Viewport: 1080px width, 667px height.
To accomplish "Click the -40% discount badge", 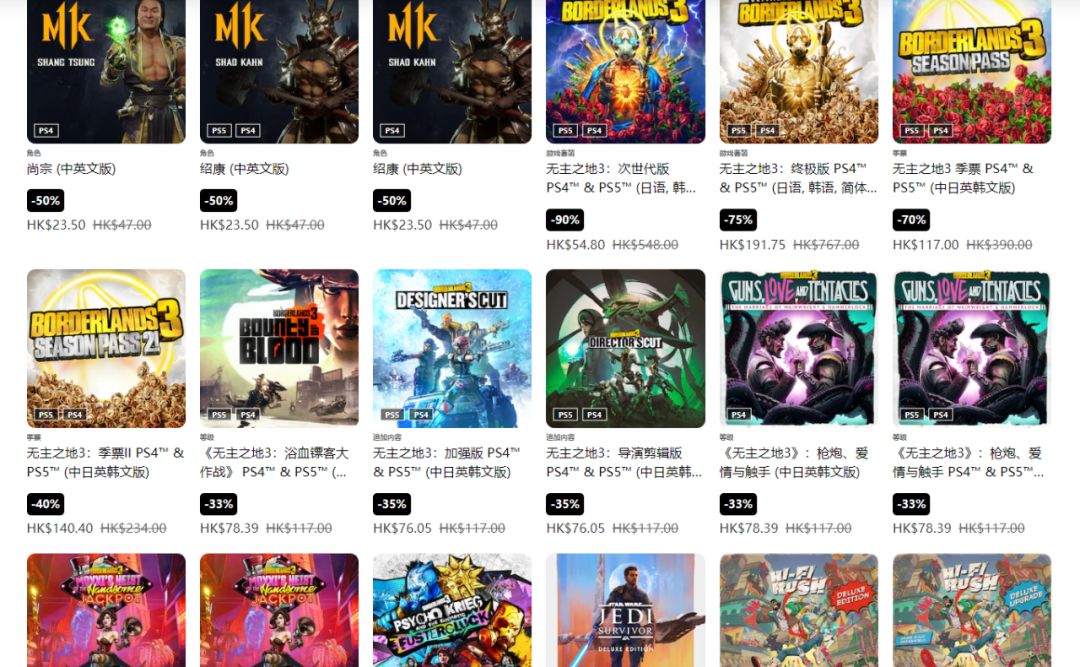I will [x=45, y=504].
